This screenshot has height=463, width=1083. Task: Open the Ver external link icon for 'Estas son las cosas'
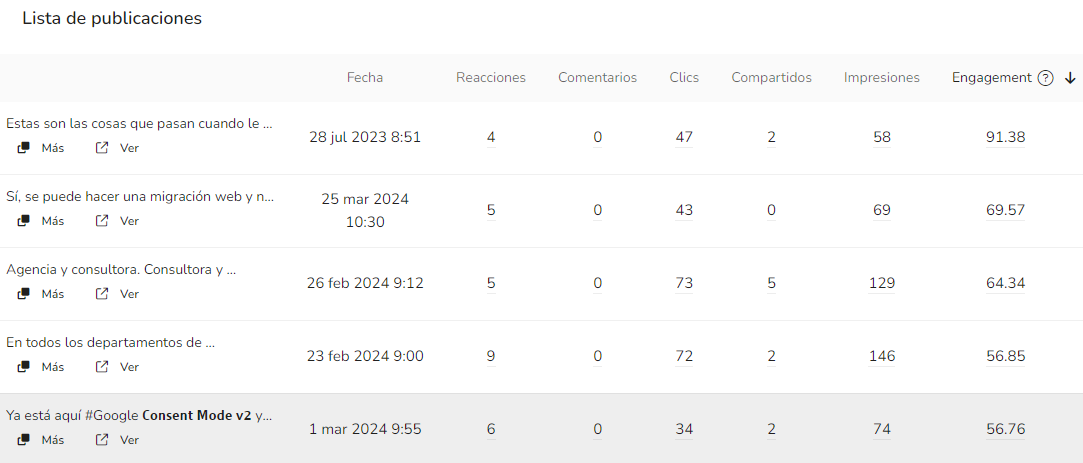(102, 148)
